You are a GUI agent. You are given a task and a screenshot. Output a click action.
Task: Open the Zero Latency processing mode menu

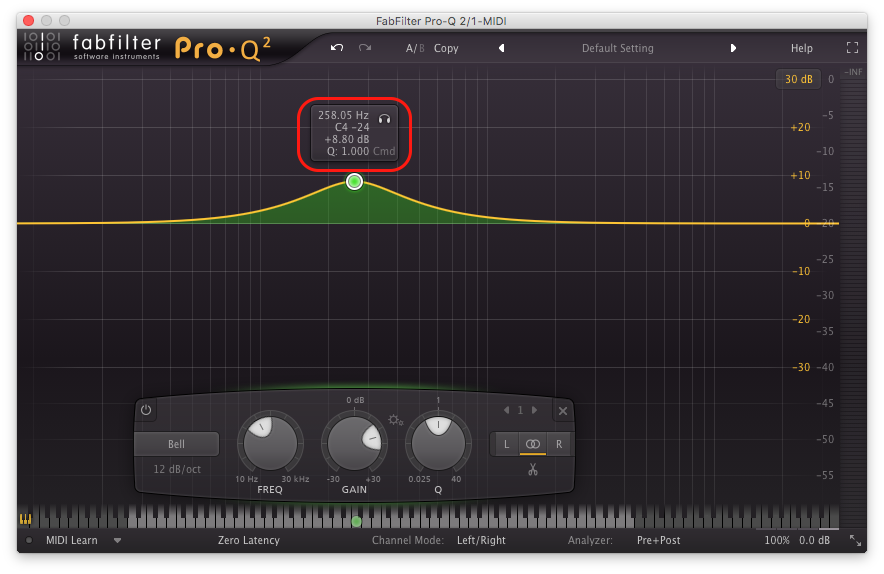click(249, 540)
